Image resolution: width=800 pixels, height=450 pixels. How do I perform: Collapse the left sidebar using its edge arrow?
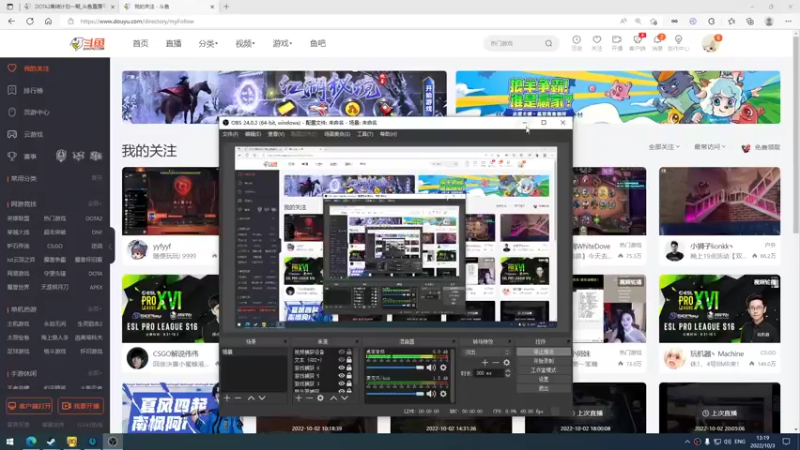(x=111, y=246)
